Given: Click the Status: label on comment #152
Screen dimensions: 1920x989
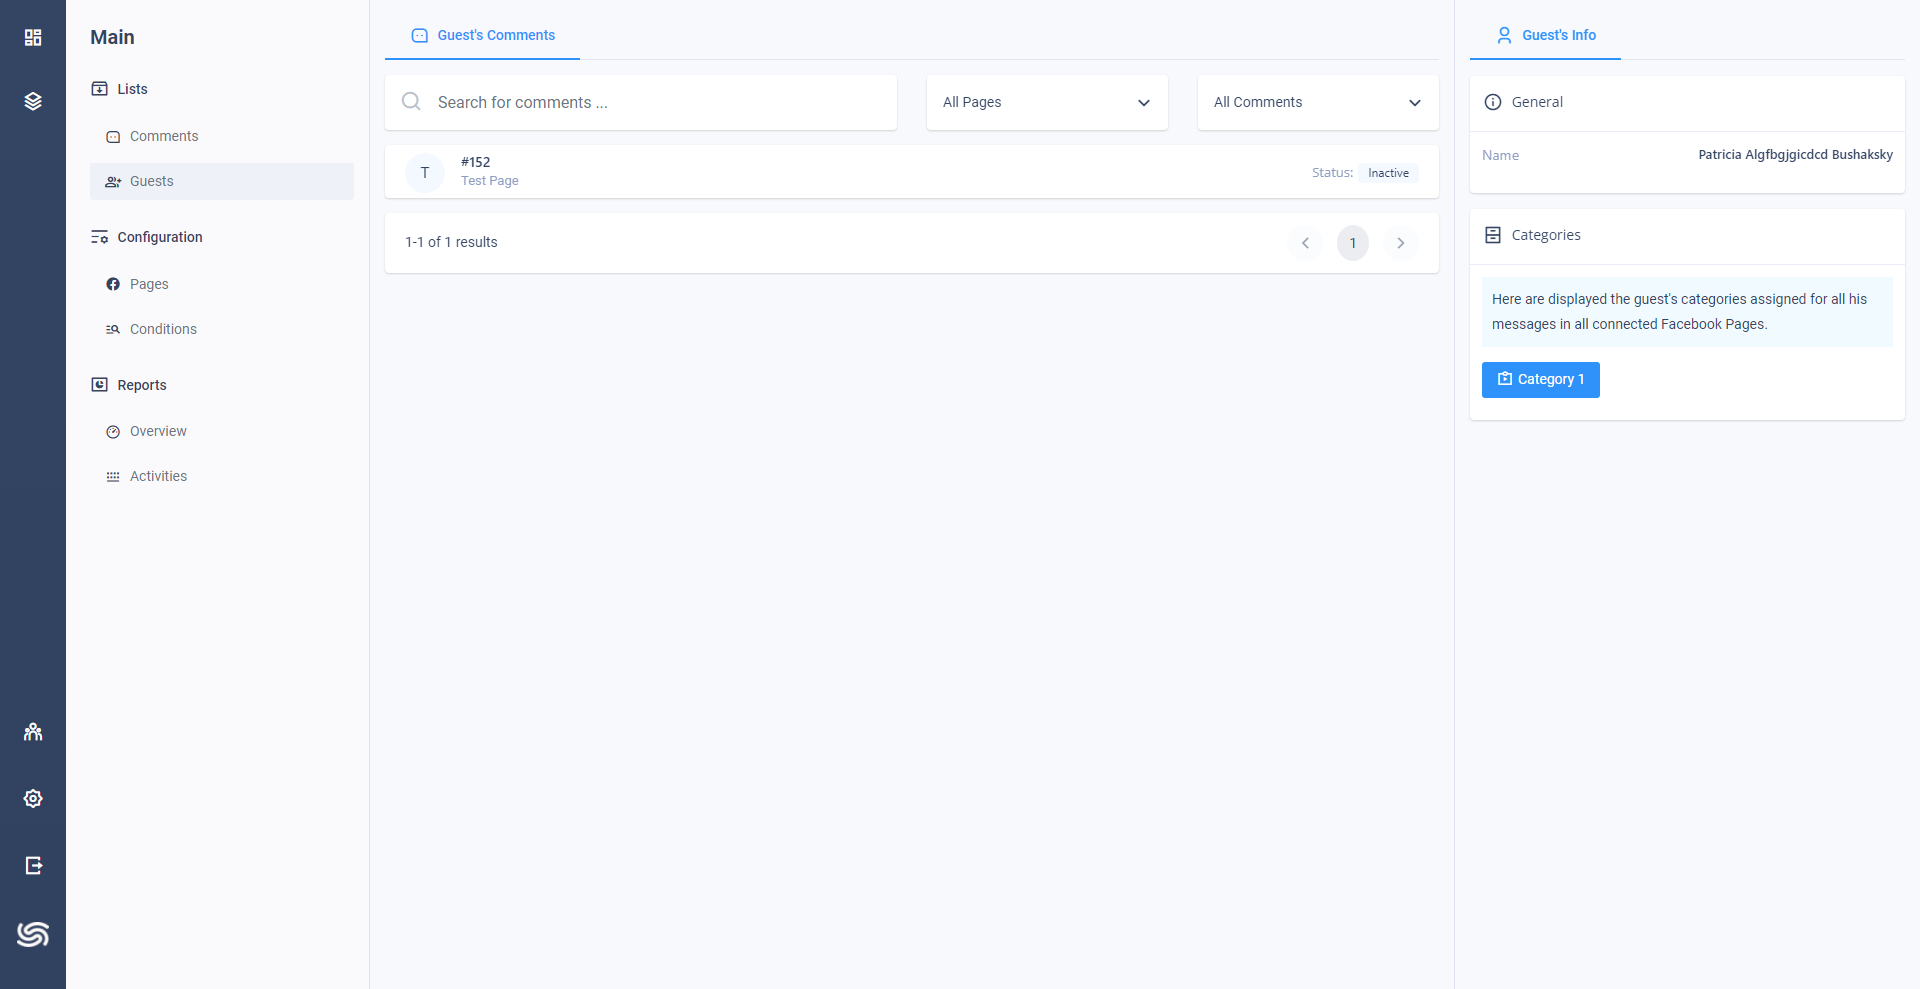Looking at the screenshot, I should [1332, 173].
